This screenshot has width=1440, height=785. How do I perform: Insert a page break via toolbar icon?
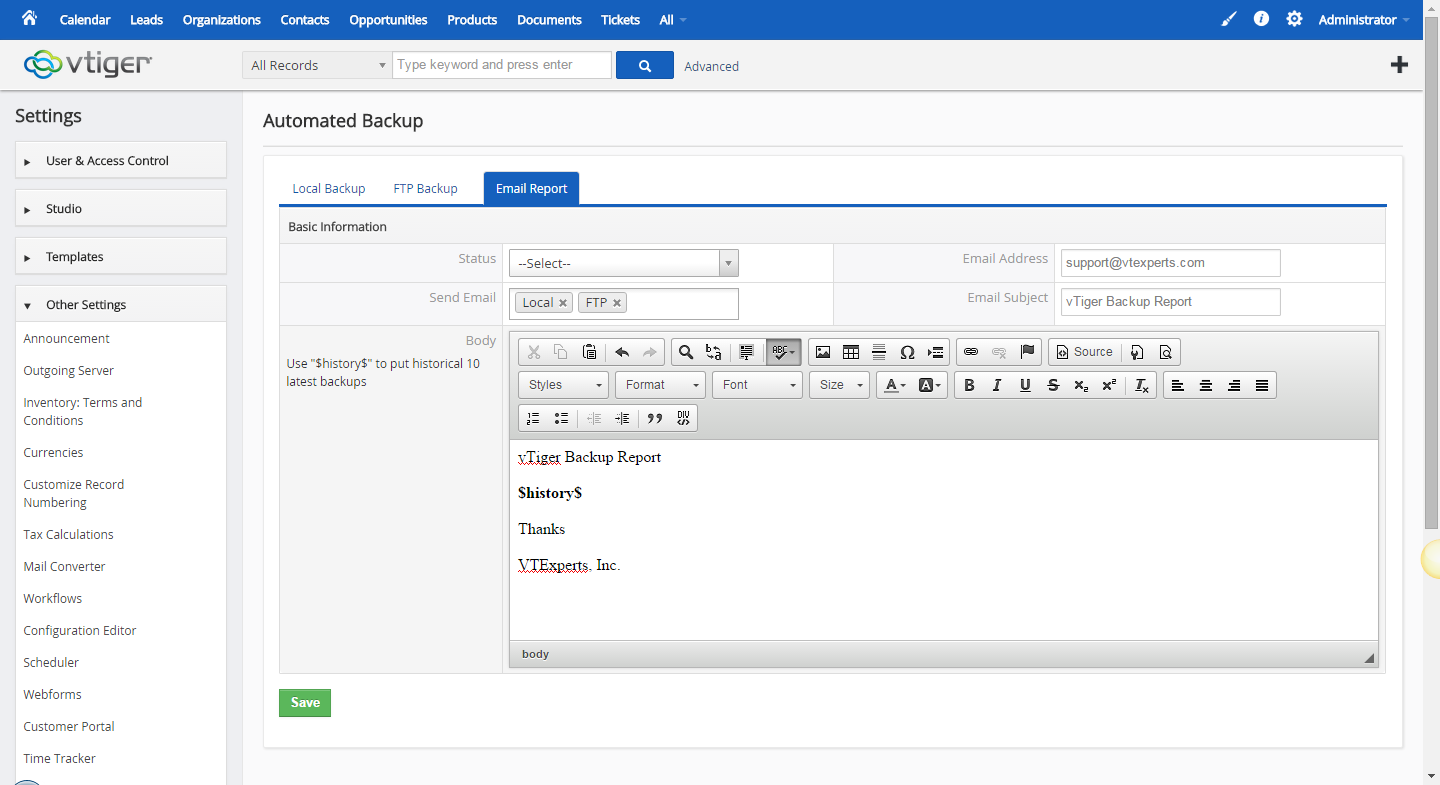935,352
